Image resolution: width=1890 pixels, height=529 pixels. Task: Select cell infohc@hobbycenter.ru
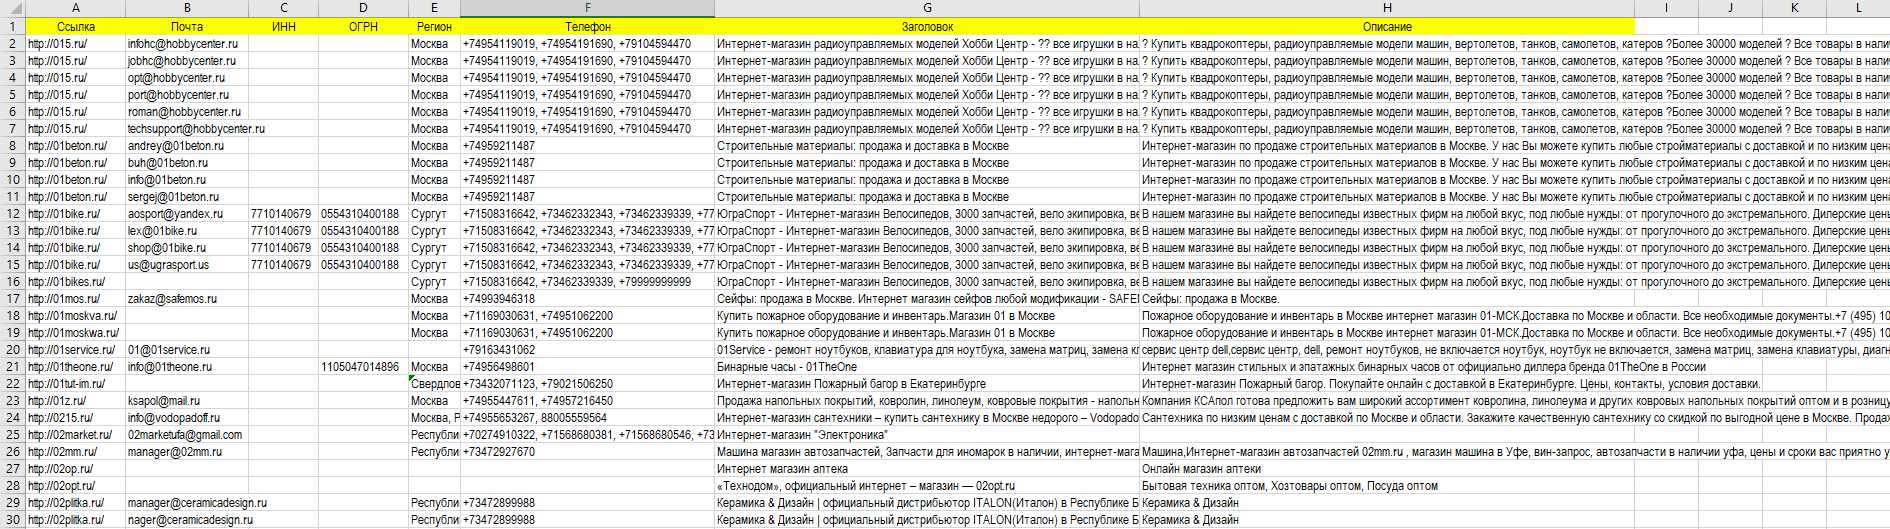[186, 44]
